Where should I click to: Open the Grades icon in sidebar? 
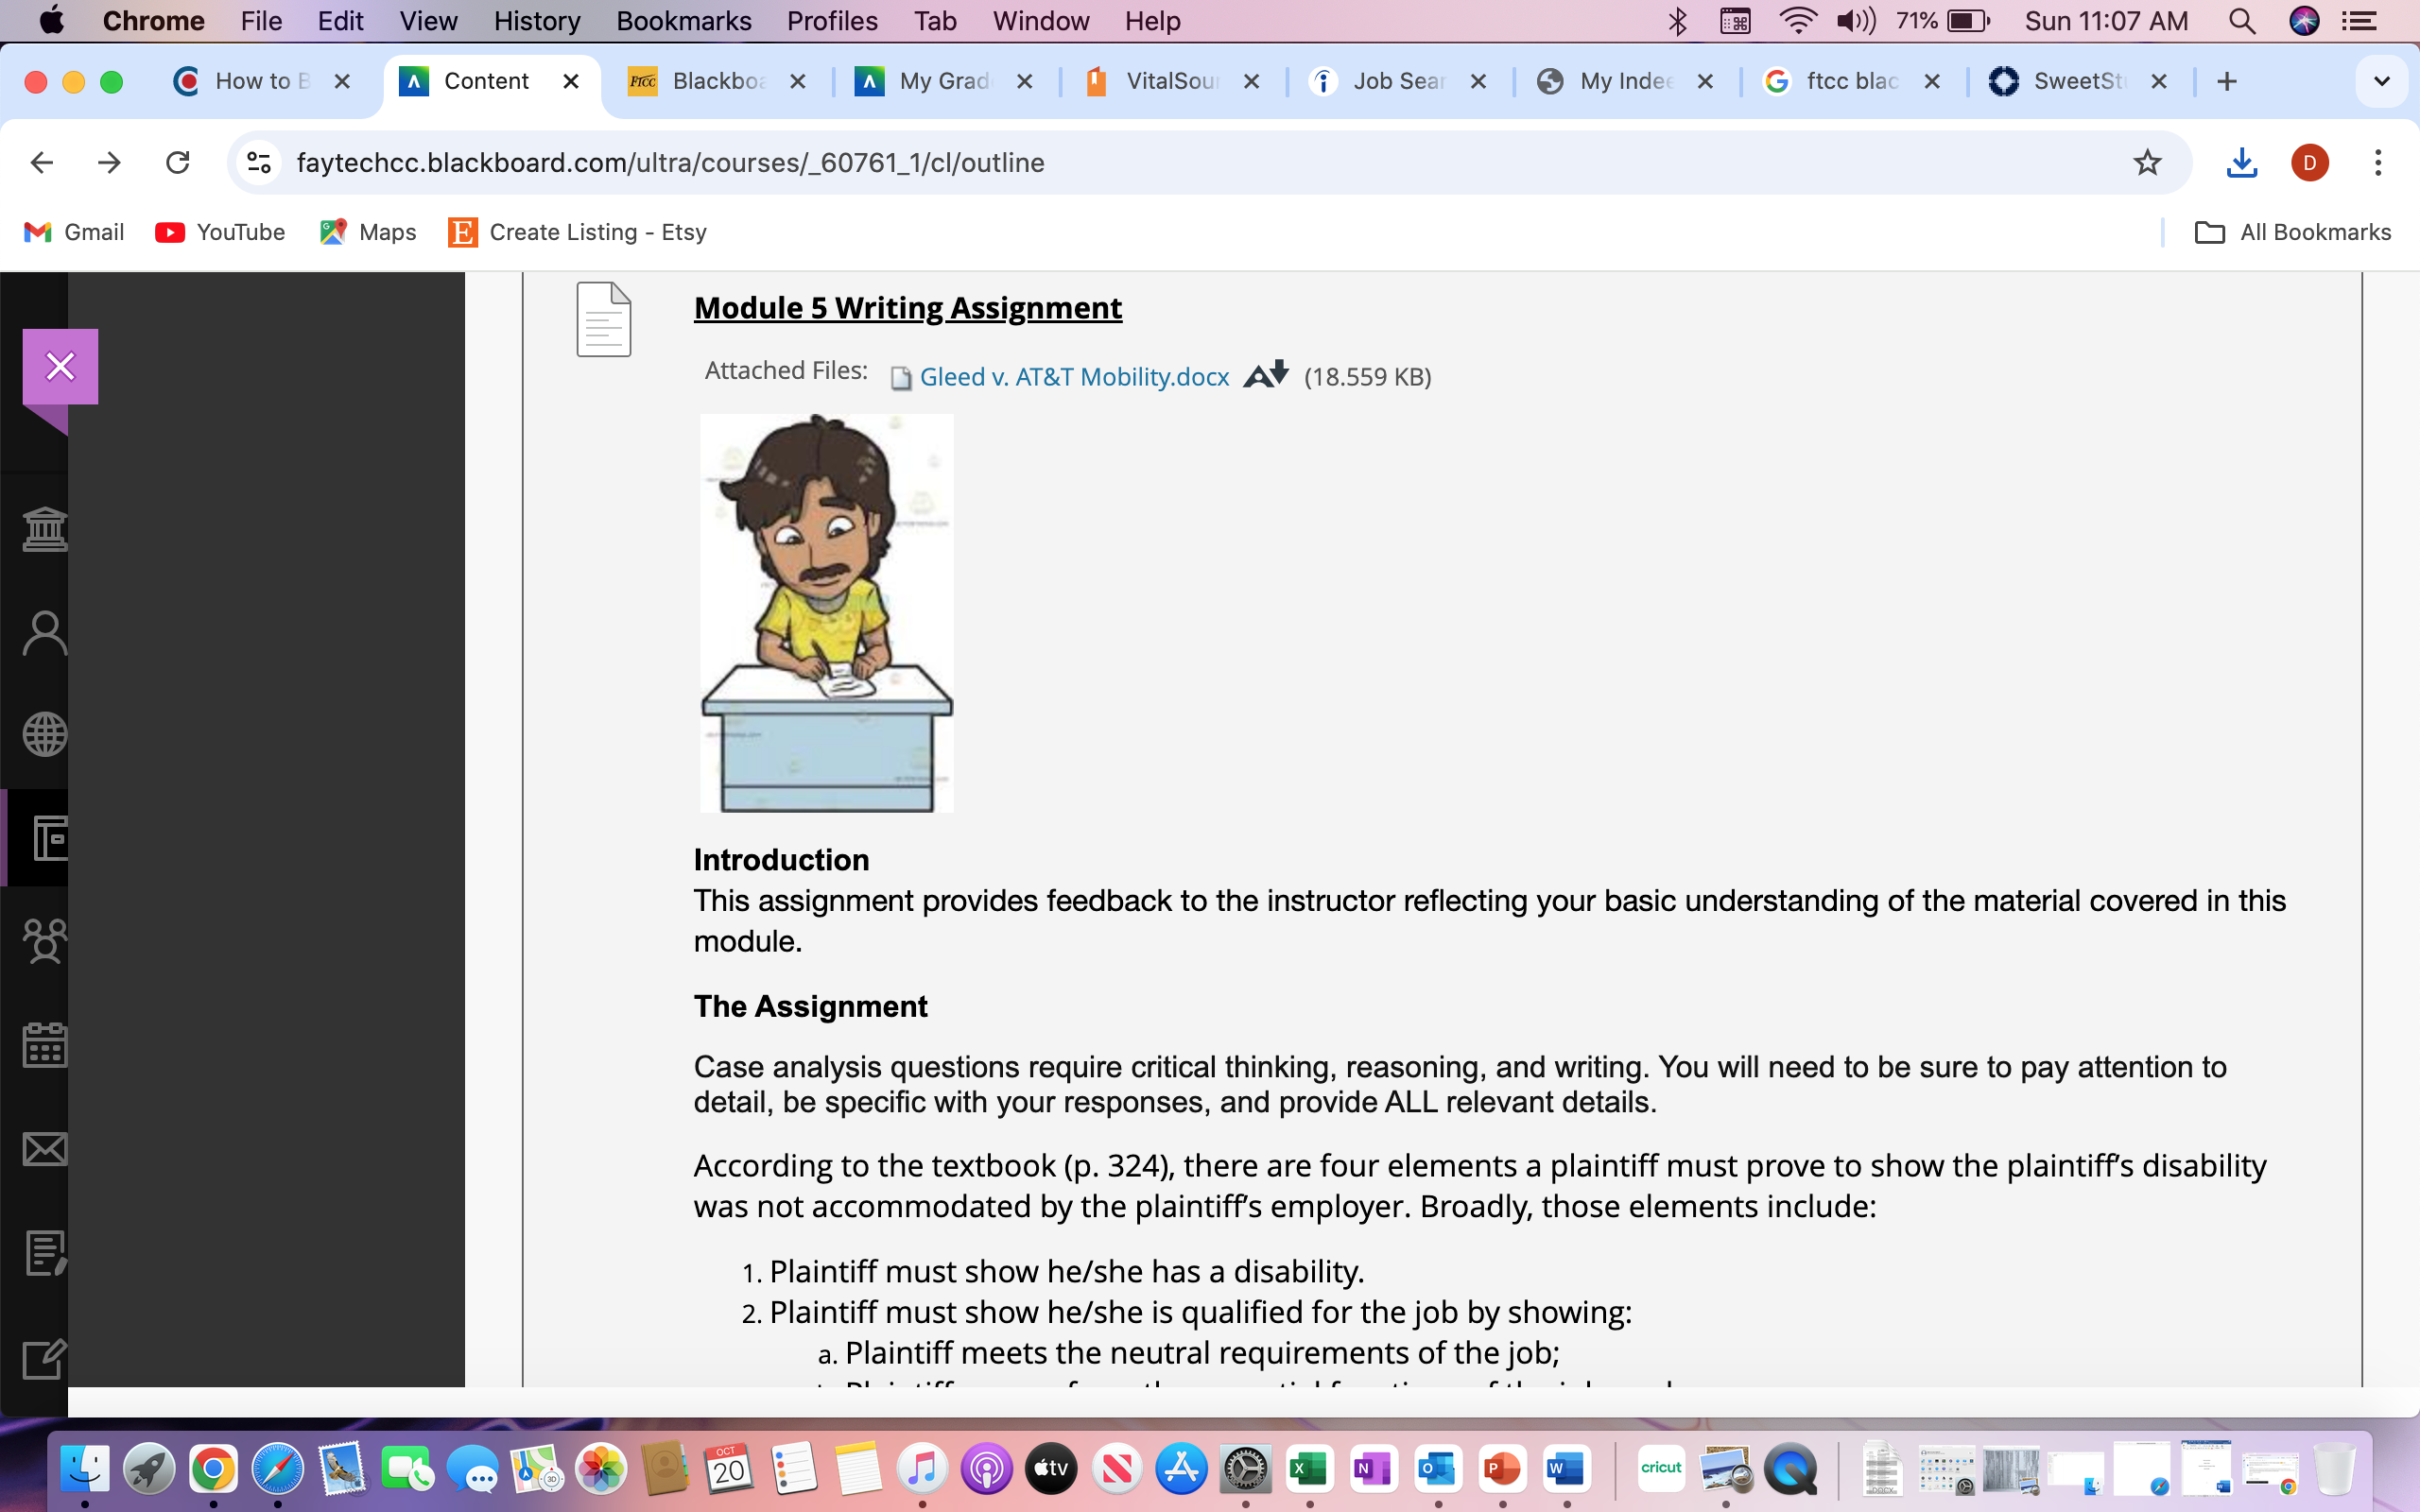(x=45, y=1252)
